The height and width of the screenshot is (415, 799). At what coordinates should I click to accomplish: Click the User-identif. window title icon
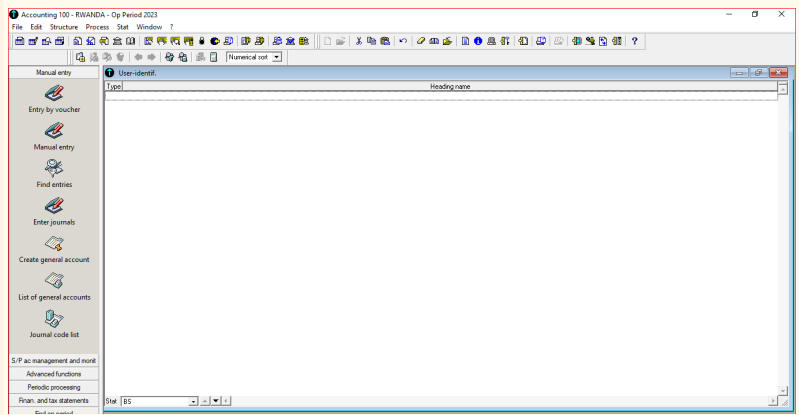coord(110,73)
